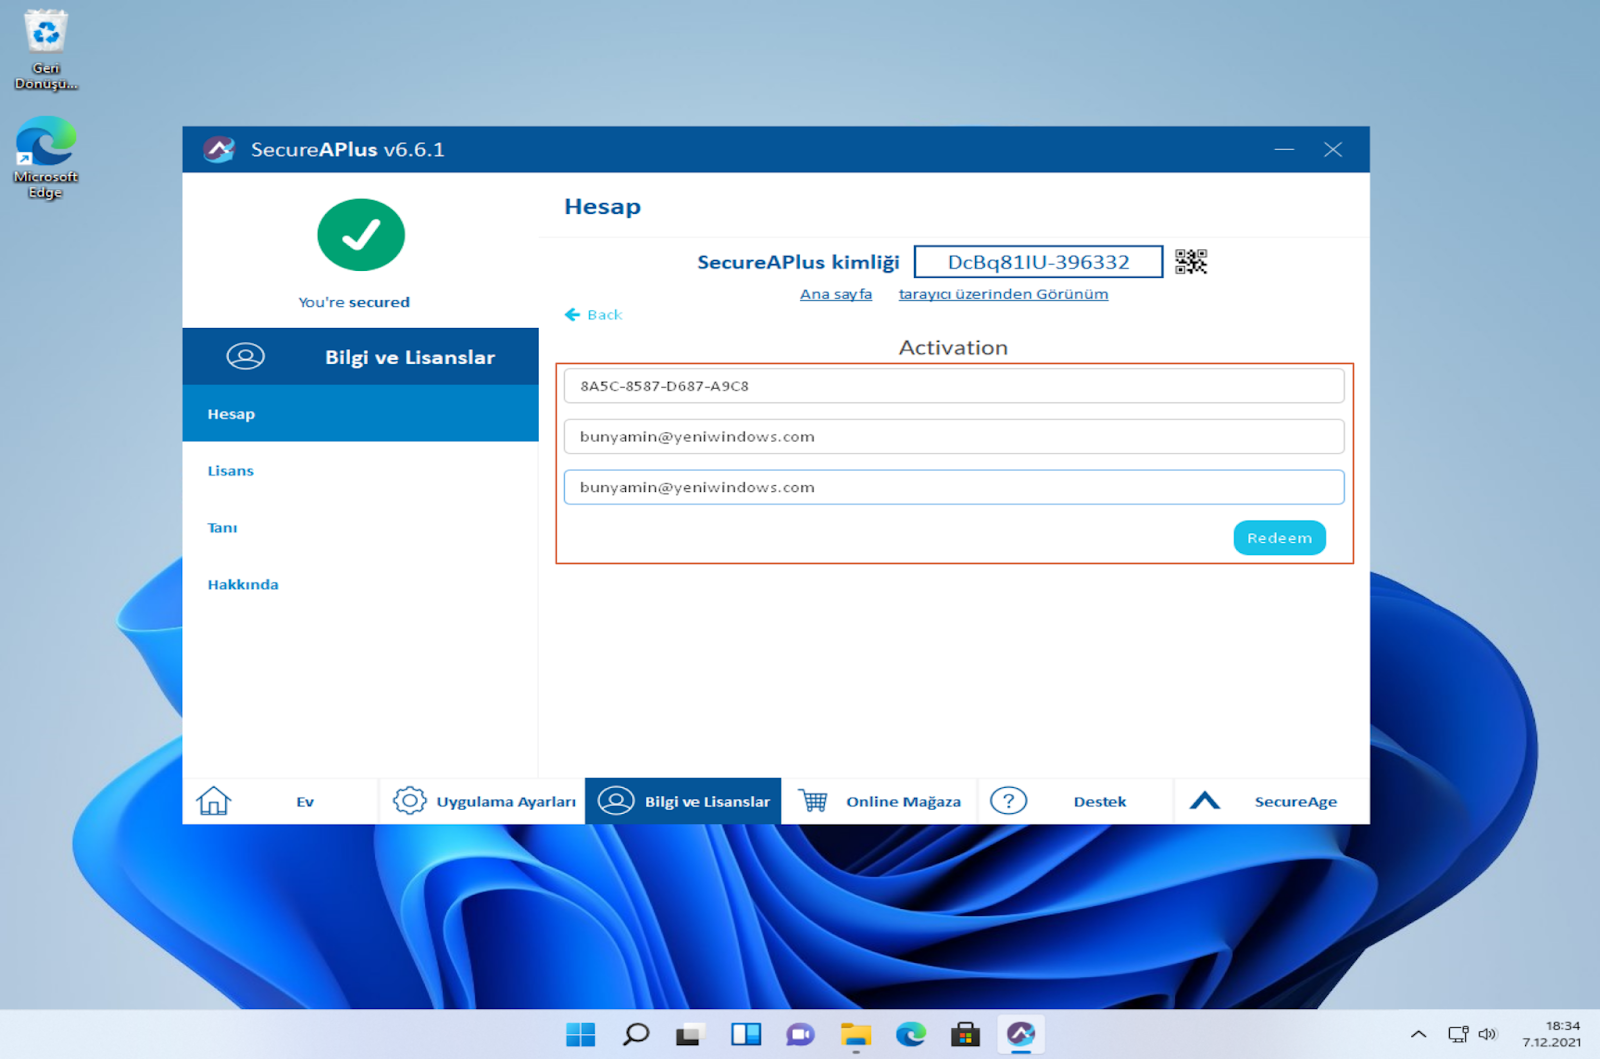Click SecureAPlus icon in the taskbar

click(x=1021, y=1034)
